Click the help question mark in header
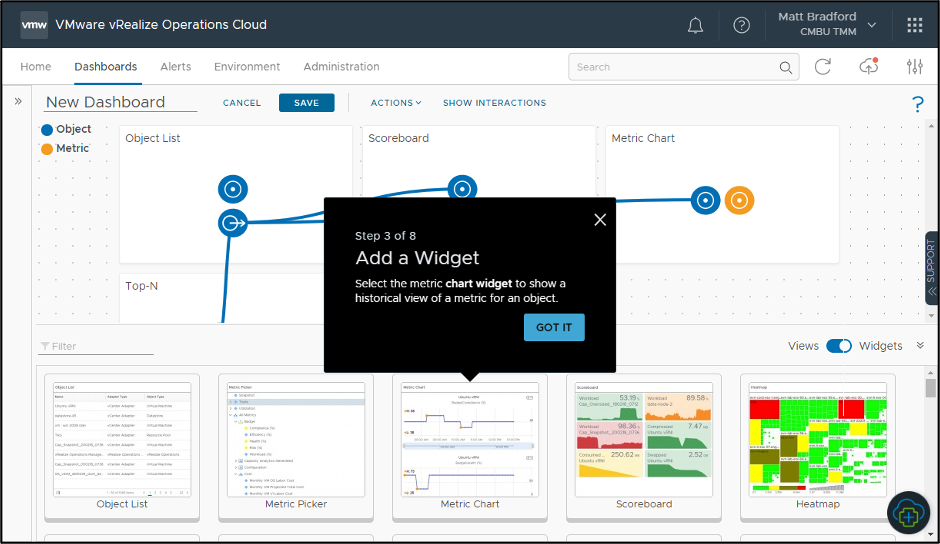Screen dimensions: 940x544 click(741, 25)
